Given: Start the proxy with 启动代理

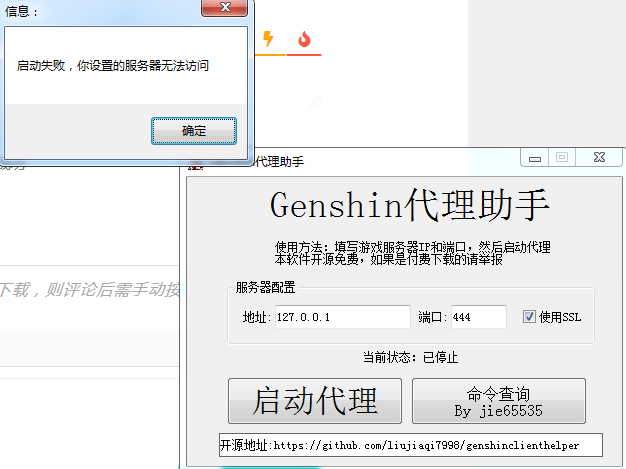Looking at the screenshot, I should [315, 400].
